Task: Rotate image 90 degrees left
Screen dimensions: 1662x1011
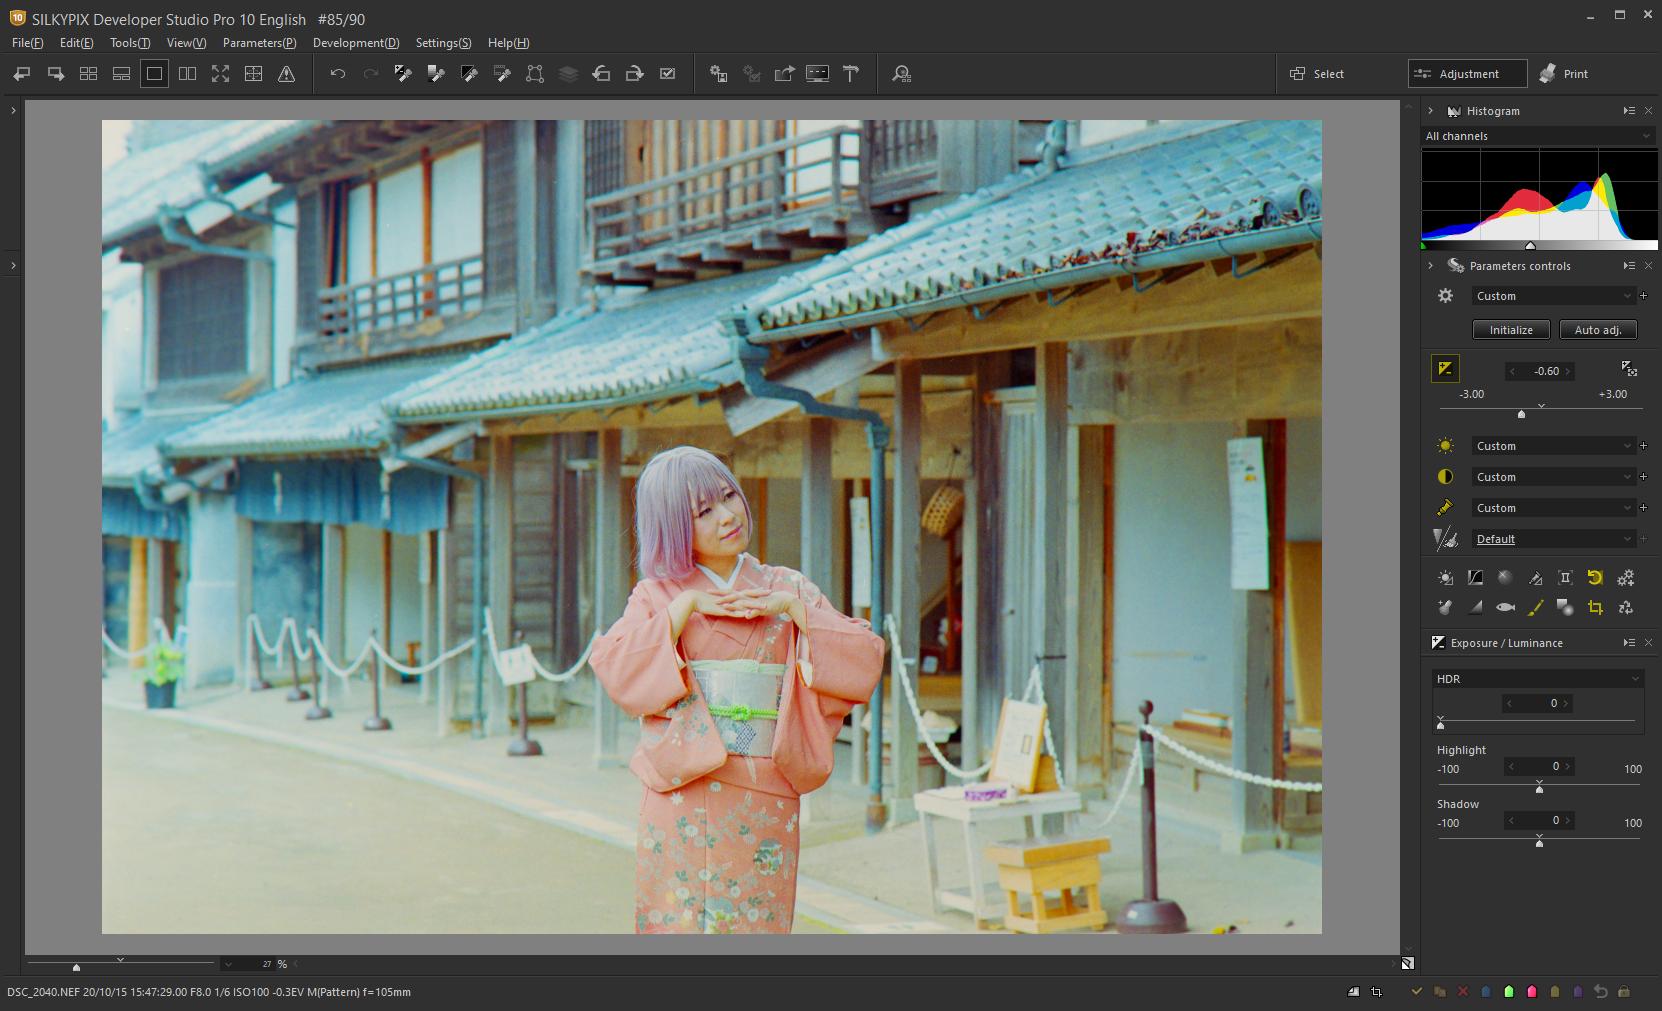Action: coord(601,74)
